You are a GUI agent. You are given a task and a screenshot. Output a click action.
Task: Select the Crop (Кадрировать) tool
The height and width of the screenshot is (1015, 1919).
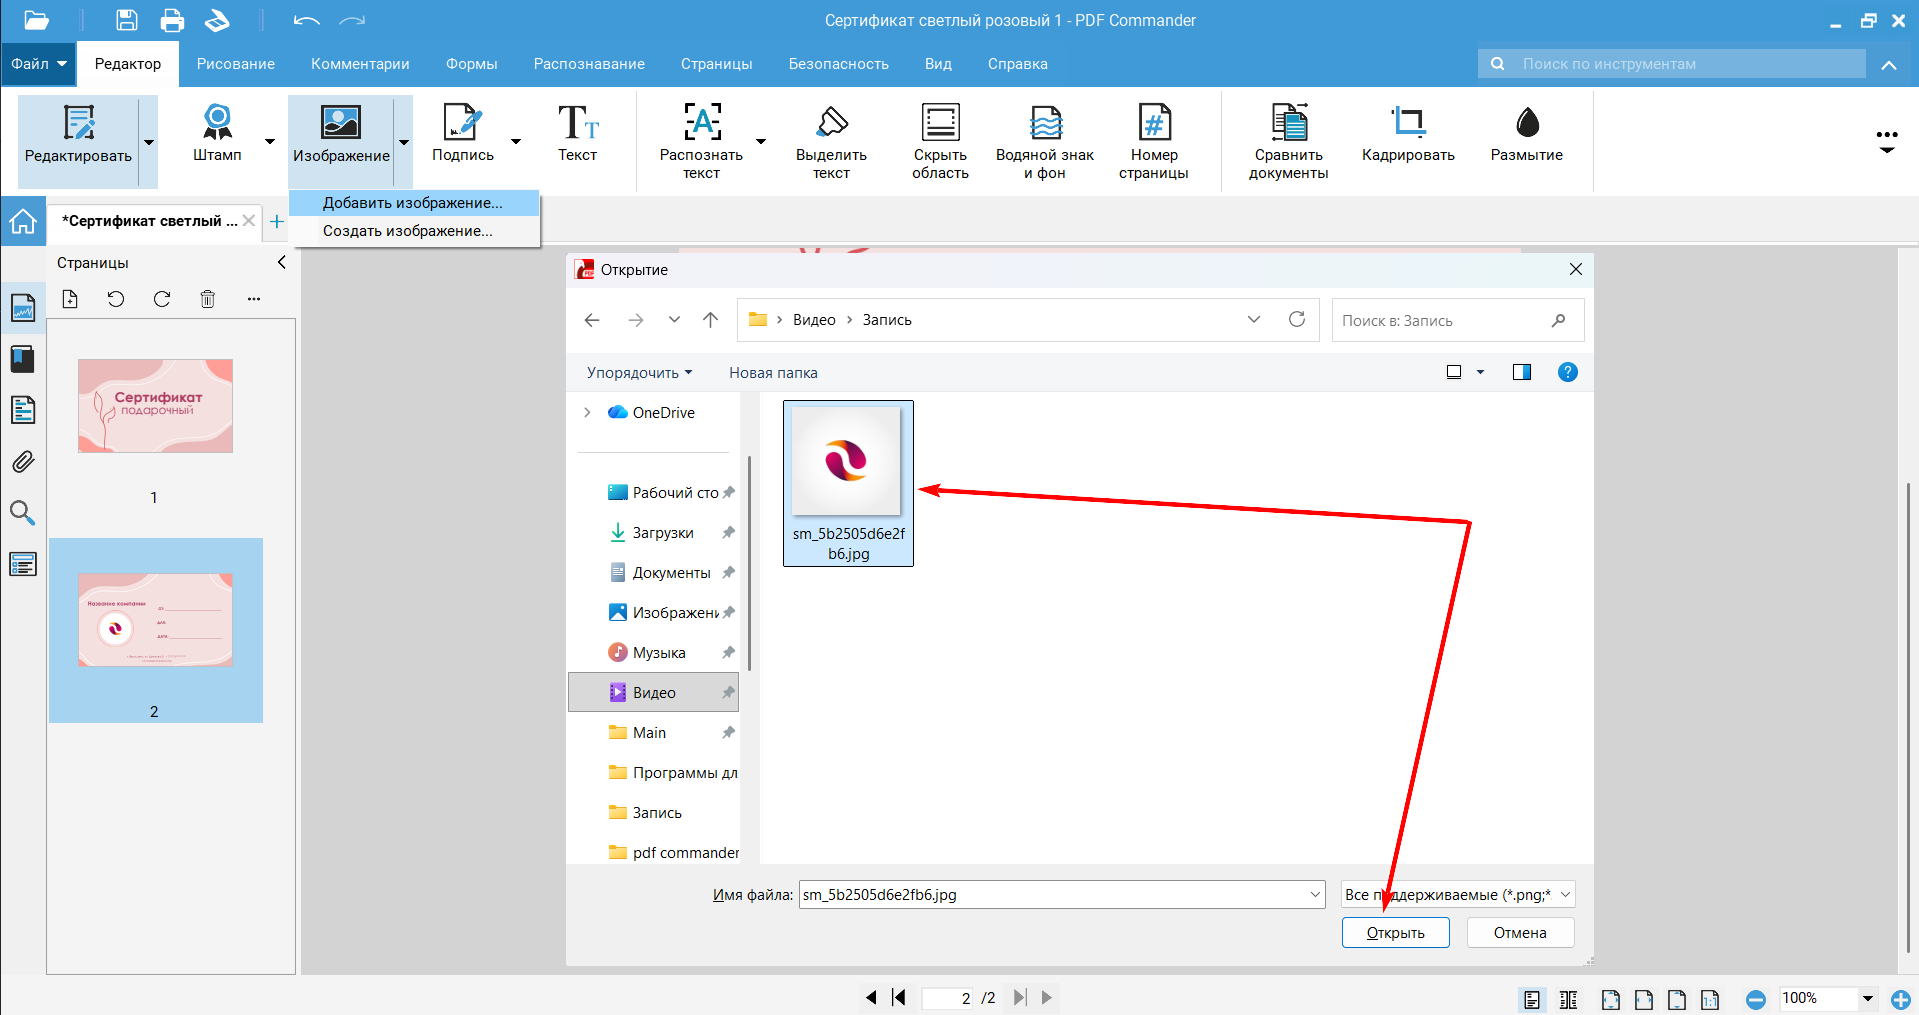[1407, 123]
